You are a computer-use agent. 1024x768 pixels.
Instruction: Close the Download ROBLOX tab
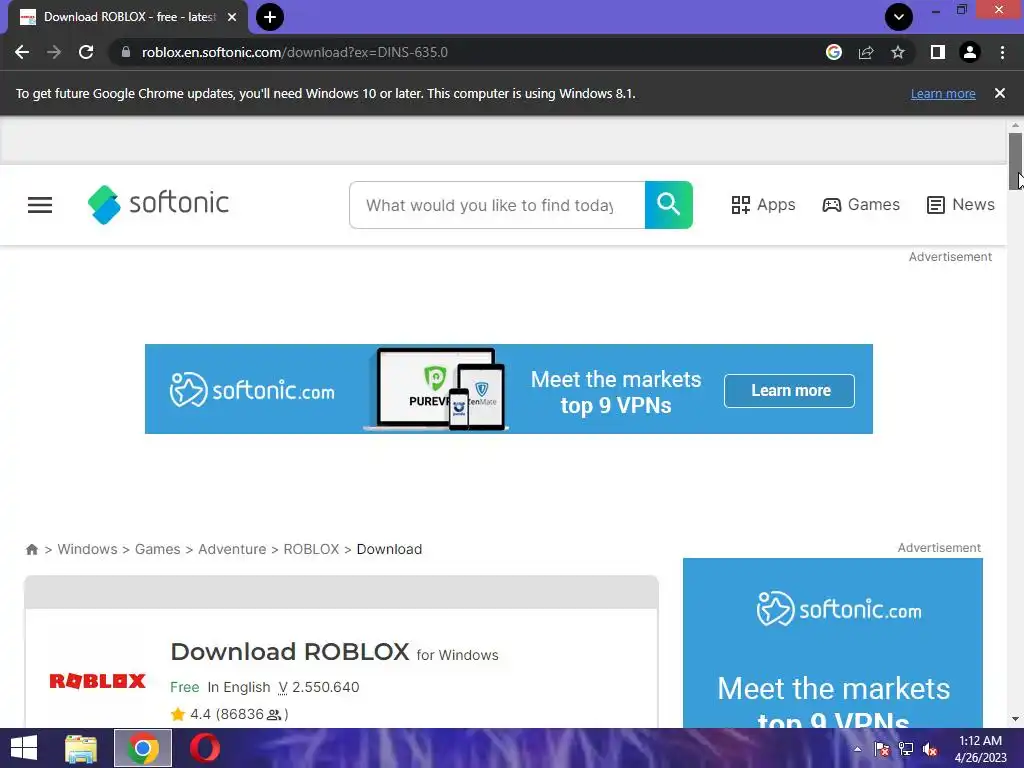(x=232, y=17)
